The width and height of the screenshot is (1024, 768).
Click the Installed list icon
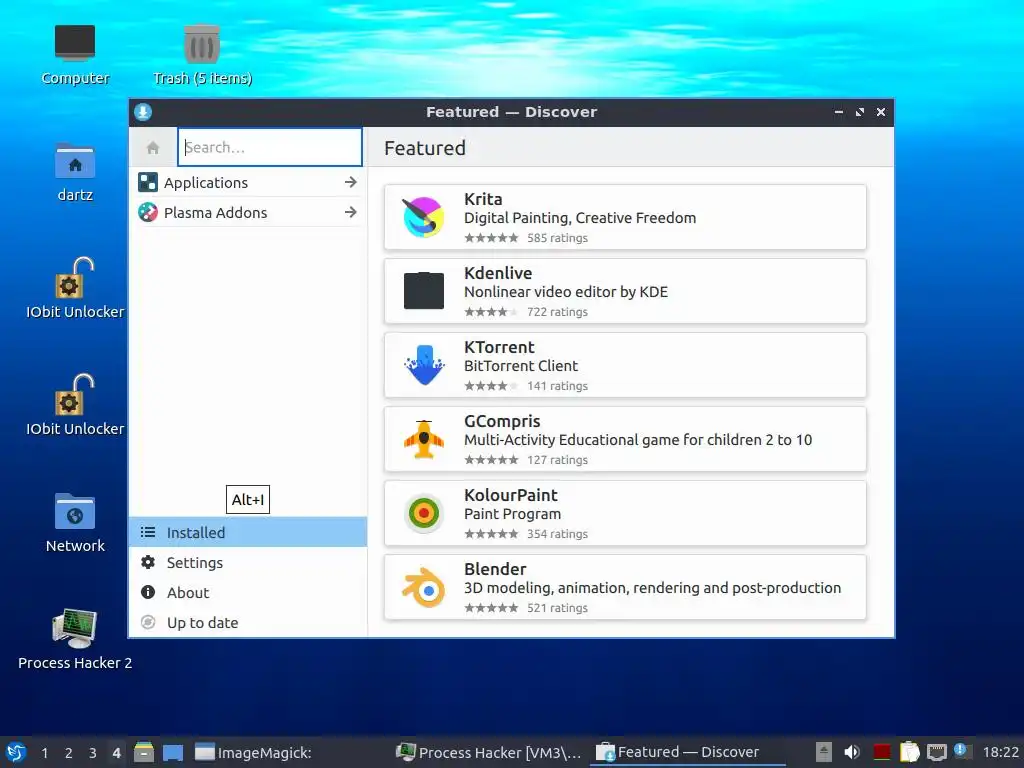pyautogui.click(x=148, y=533)
